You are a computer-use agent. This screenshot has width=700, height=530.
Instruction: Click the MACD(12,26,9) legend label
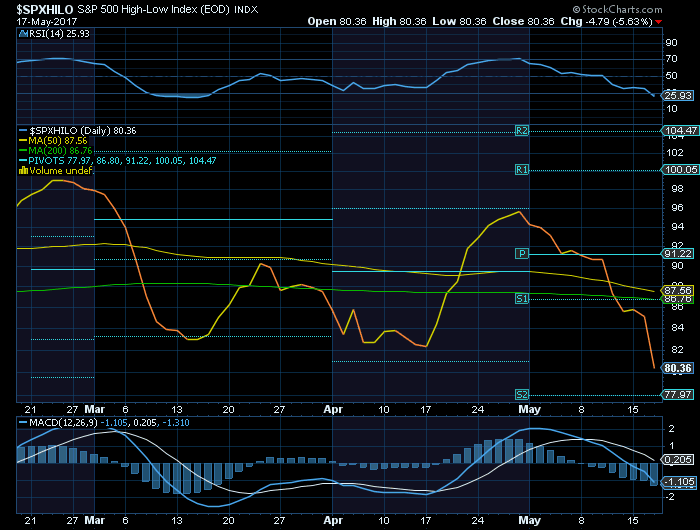[64, 422]
